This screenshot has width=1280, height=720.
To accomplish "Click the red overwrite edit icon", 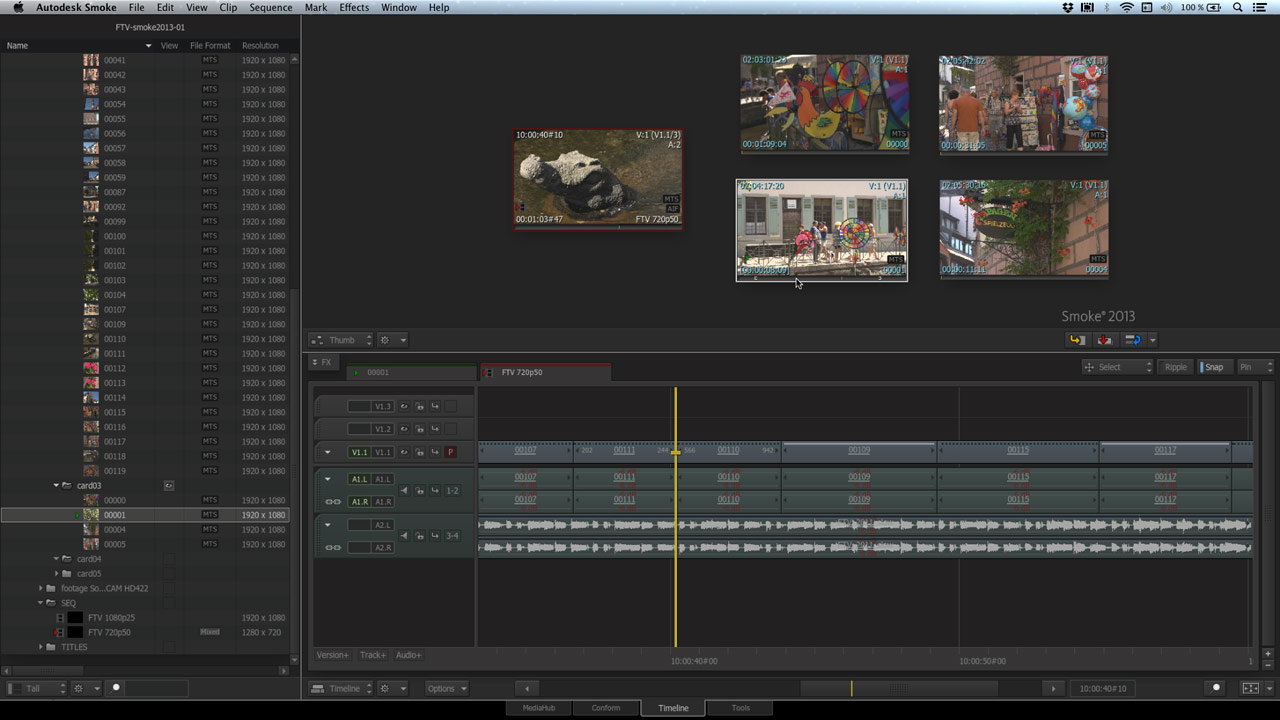I will tap(1104, 340).
